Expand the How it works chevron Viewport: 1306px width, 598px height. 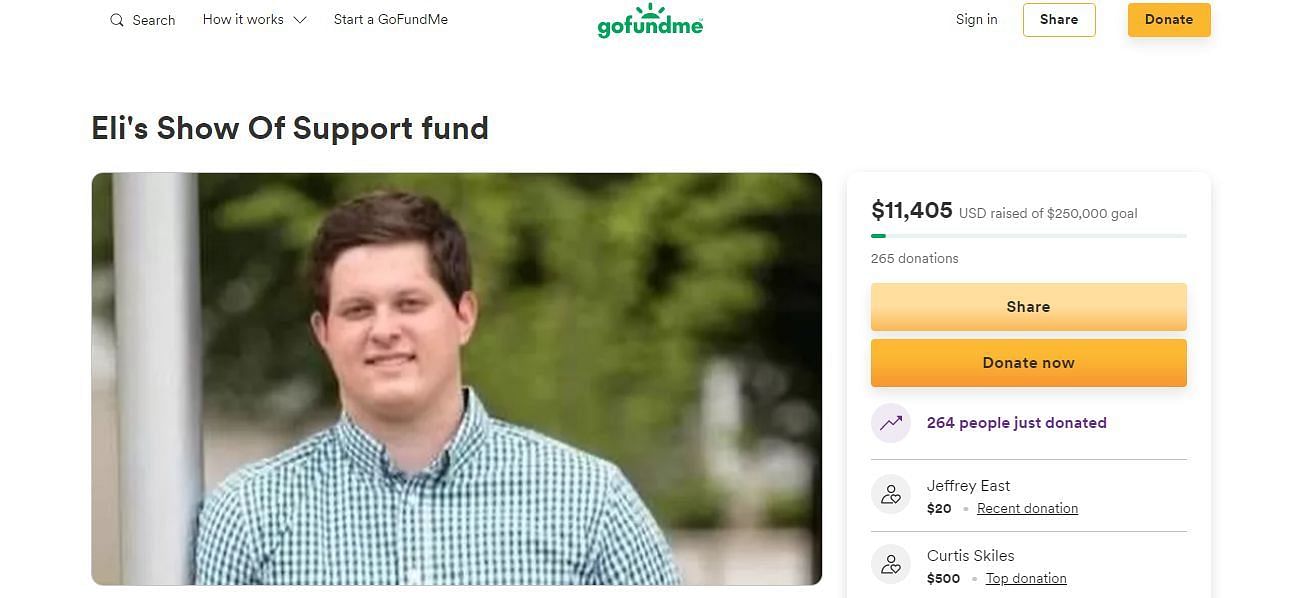tap(299, 20)
